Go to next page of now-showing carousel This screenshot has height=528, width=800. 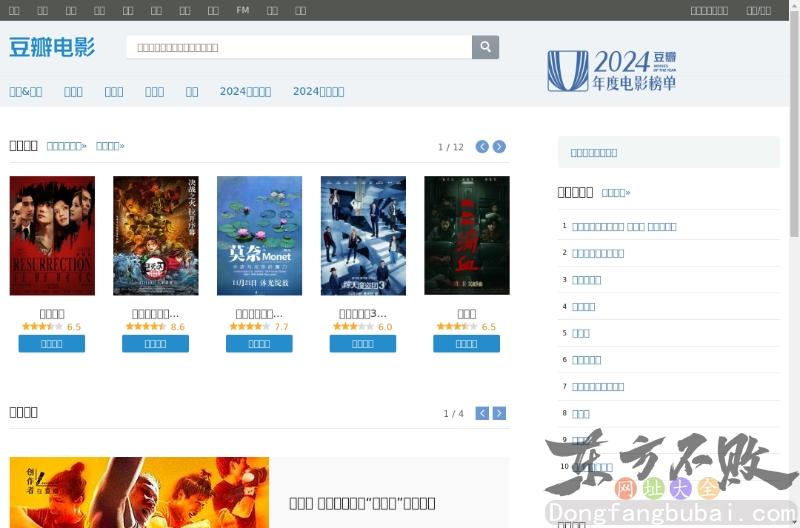pyautogui.click(x=499, y=147)
